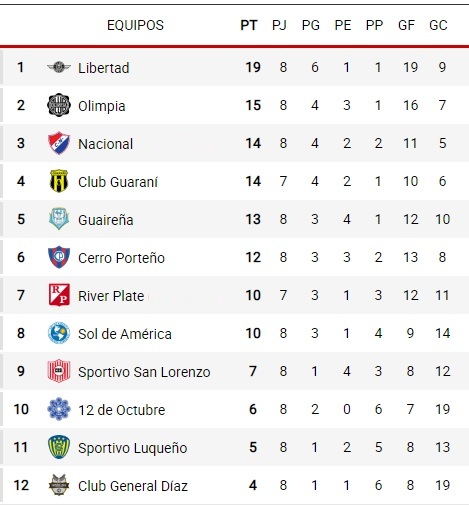
Task: Click the Sportivo San Lorenzo team name
Action: pyautogui.click(x=144, y=372)
